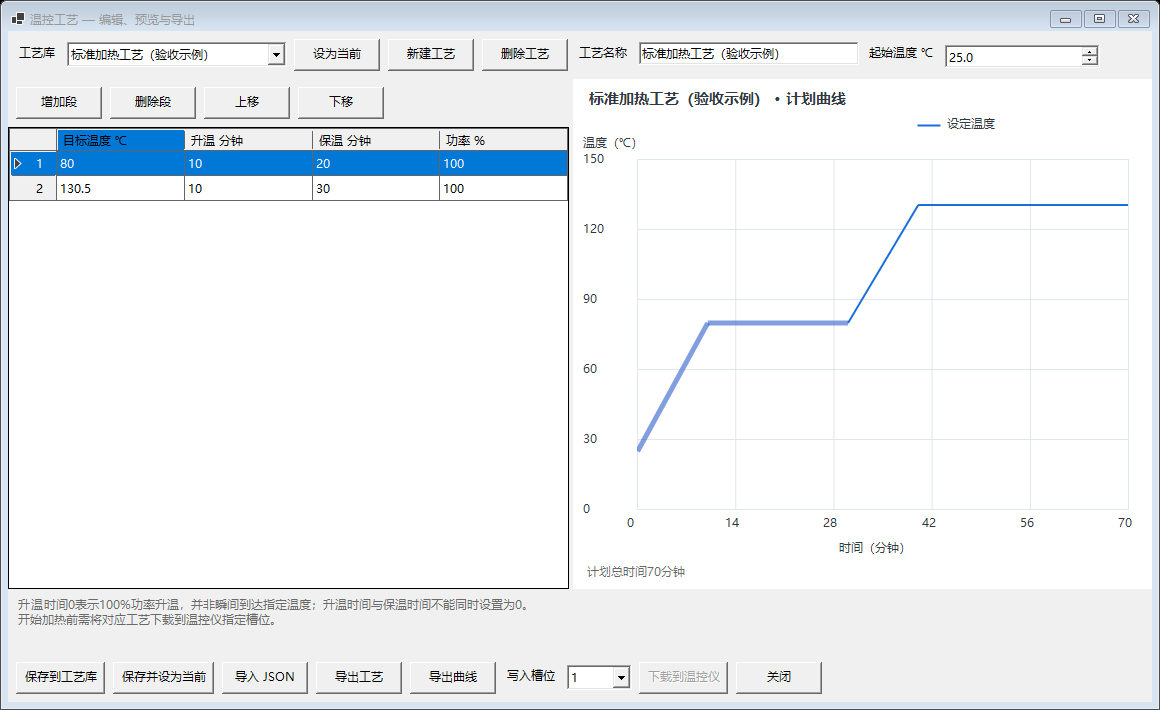Expand the 写入槽位 slot dropdown
This screenshot has height=710, width=1160.
[x=621, y=677]
